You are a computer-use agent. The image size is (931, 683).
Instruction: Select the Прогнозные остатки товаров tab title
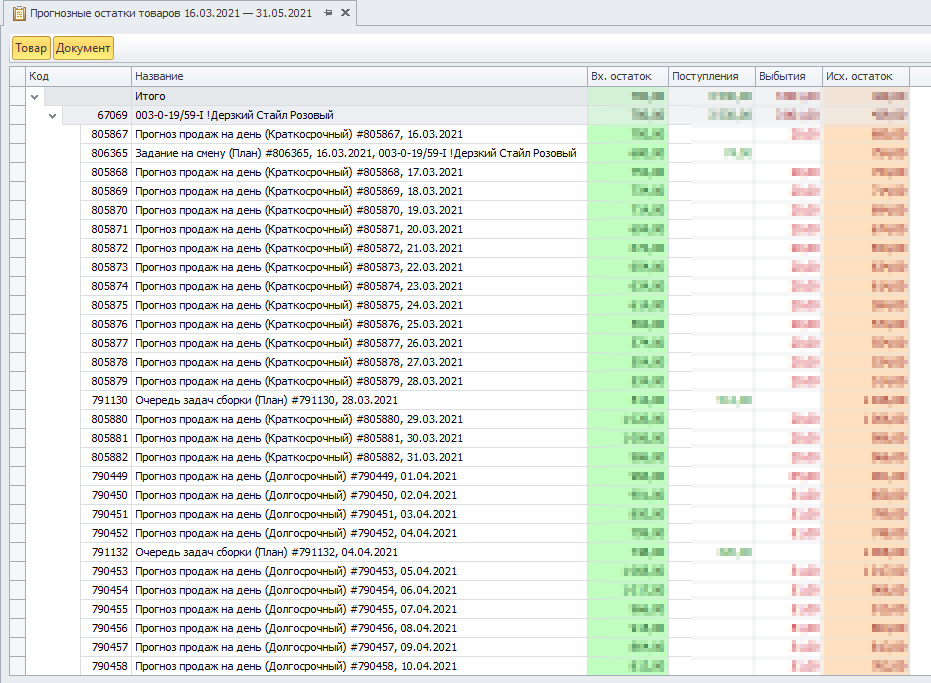coord(170,13)
